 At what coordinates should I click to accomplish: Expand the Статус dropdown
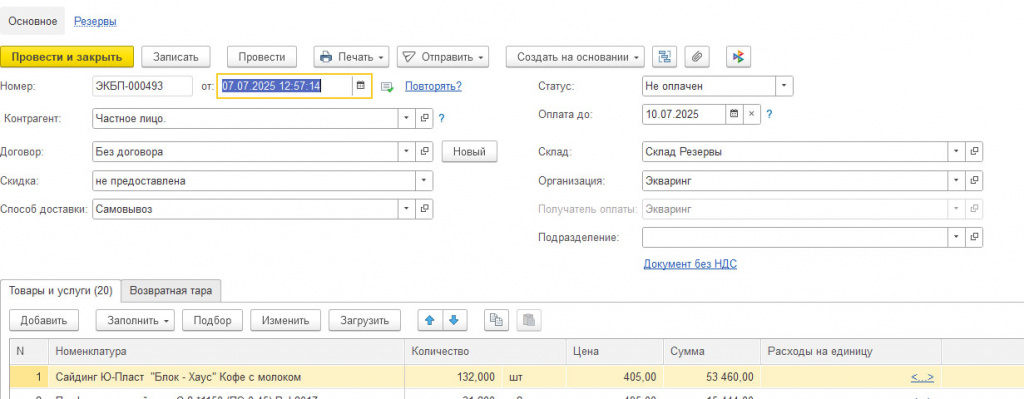784,86
